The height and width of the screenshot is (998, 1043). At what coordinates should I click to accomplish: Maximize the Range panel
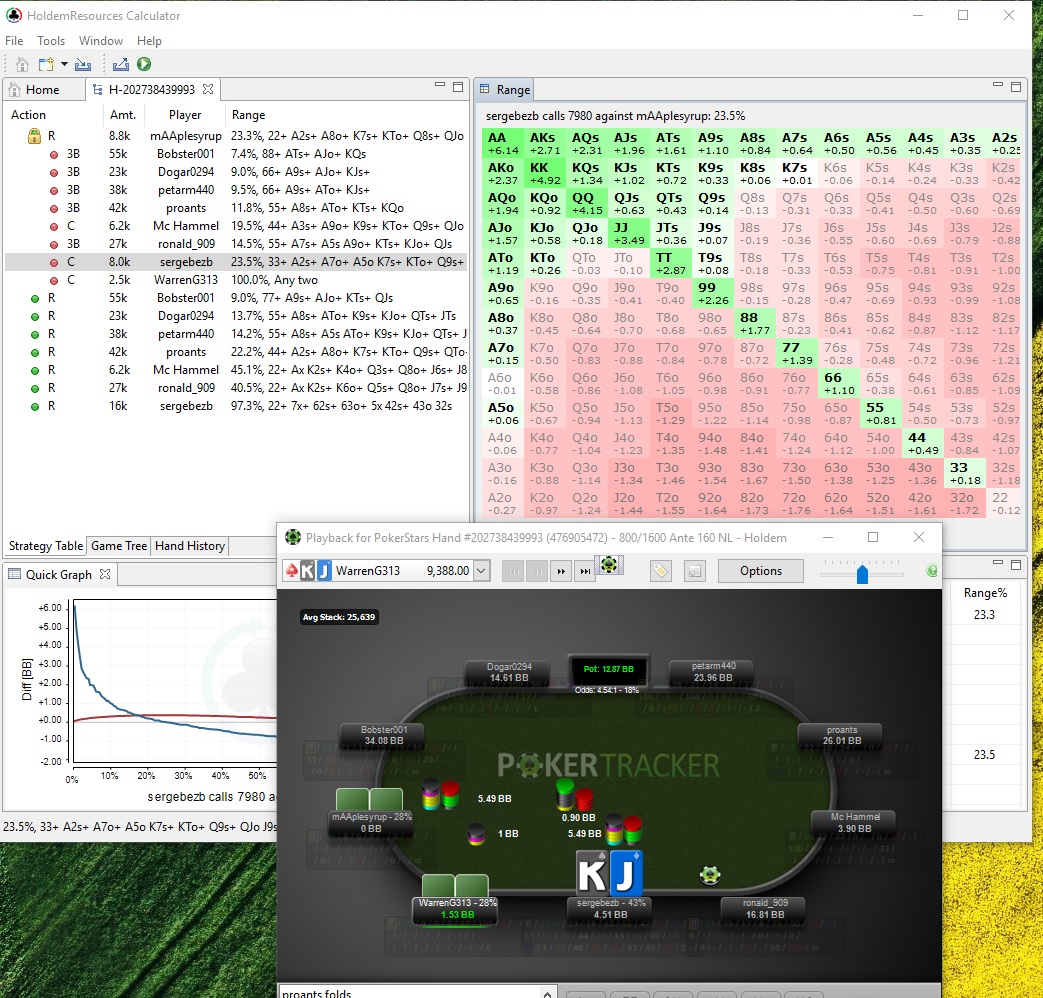[1016, 86]
